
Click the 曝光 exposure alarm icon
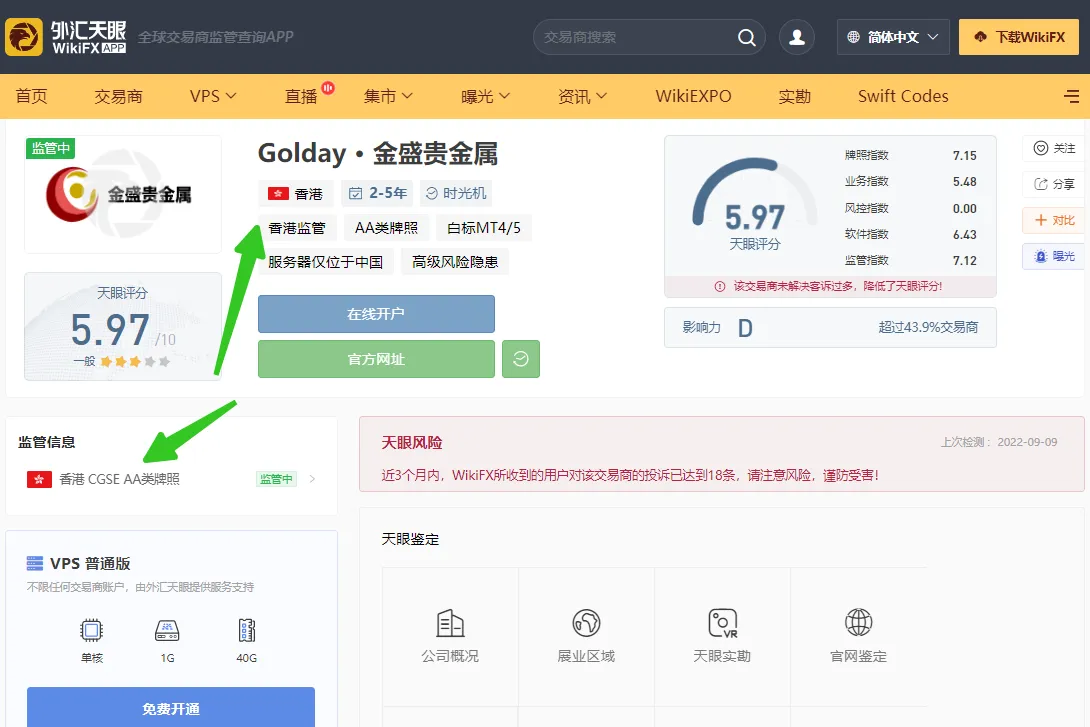click(1041, 256)
